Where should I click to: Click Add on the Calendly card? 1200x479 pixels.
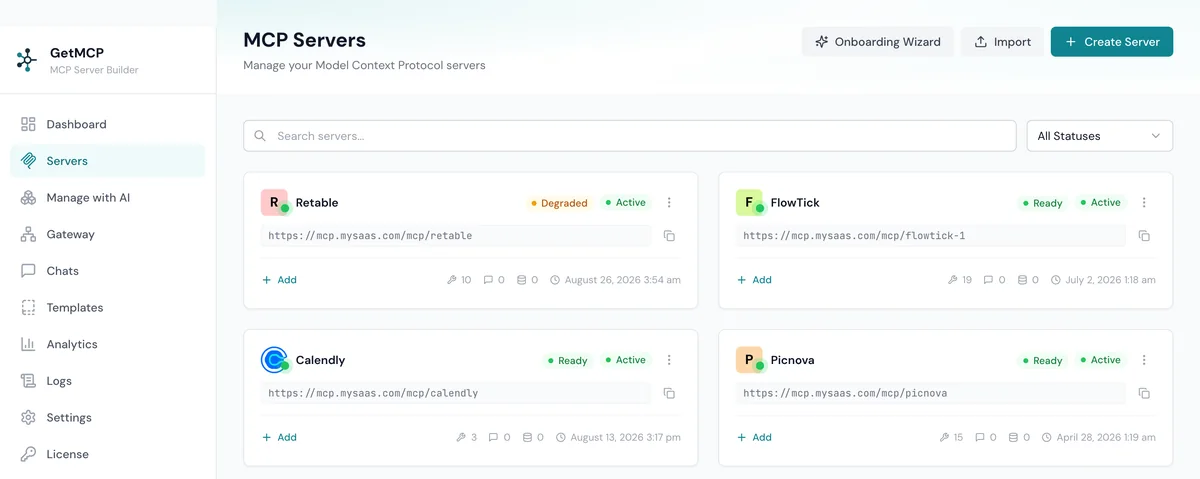(x=279, y=437)
